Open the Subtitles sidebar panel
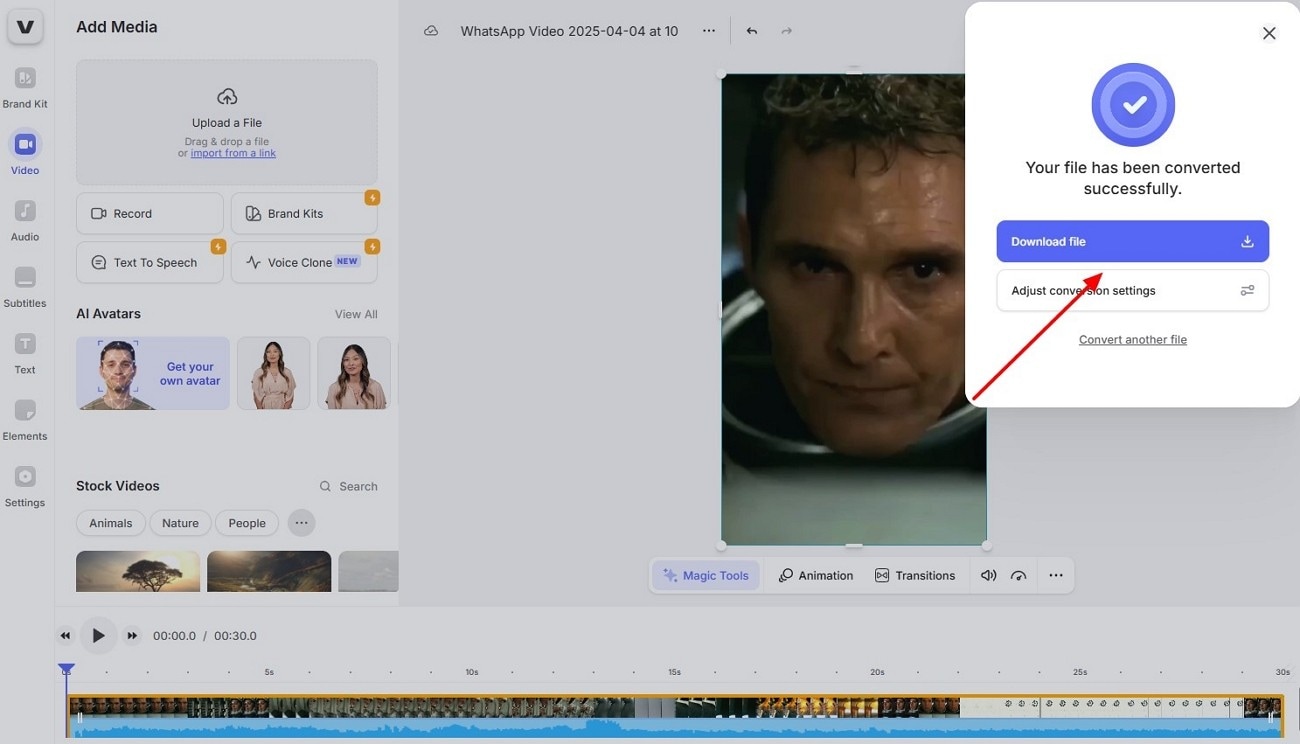Viewport: 1300px width, 744px height. 25,287
